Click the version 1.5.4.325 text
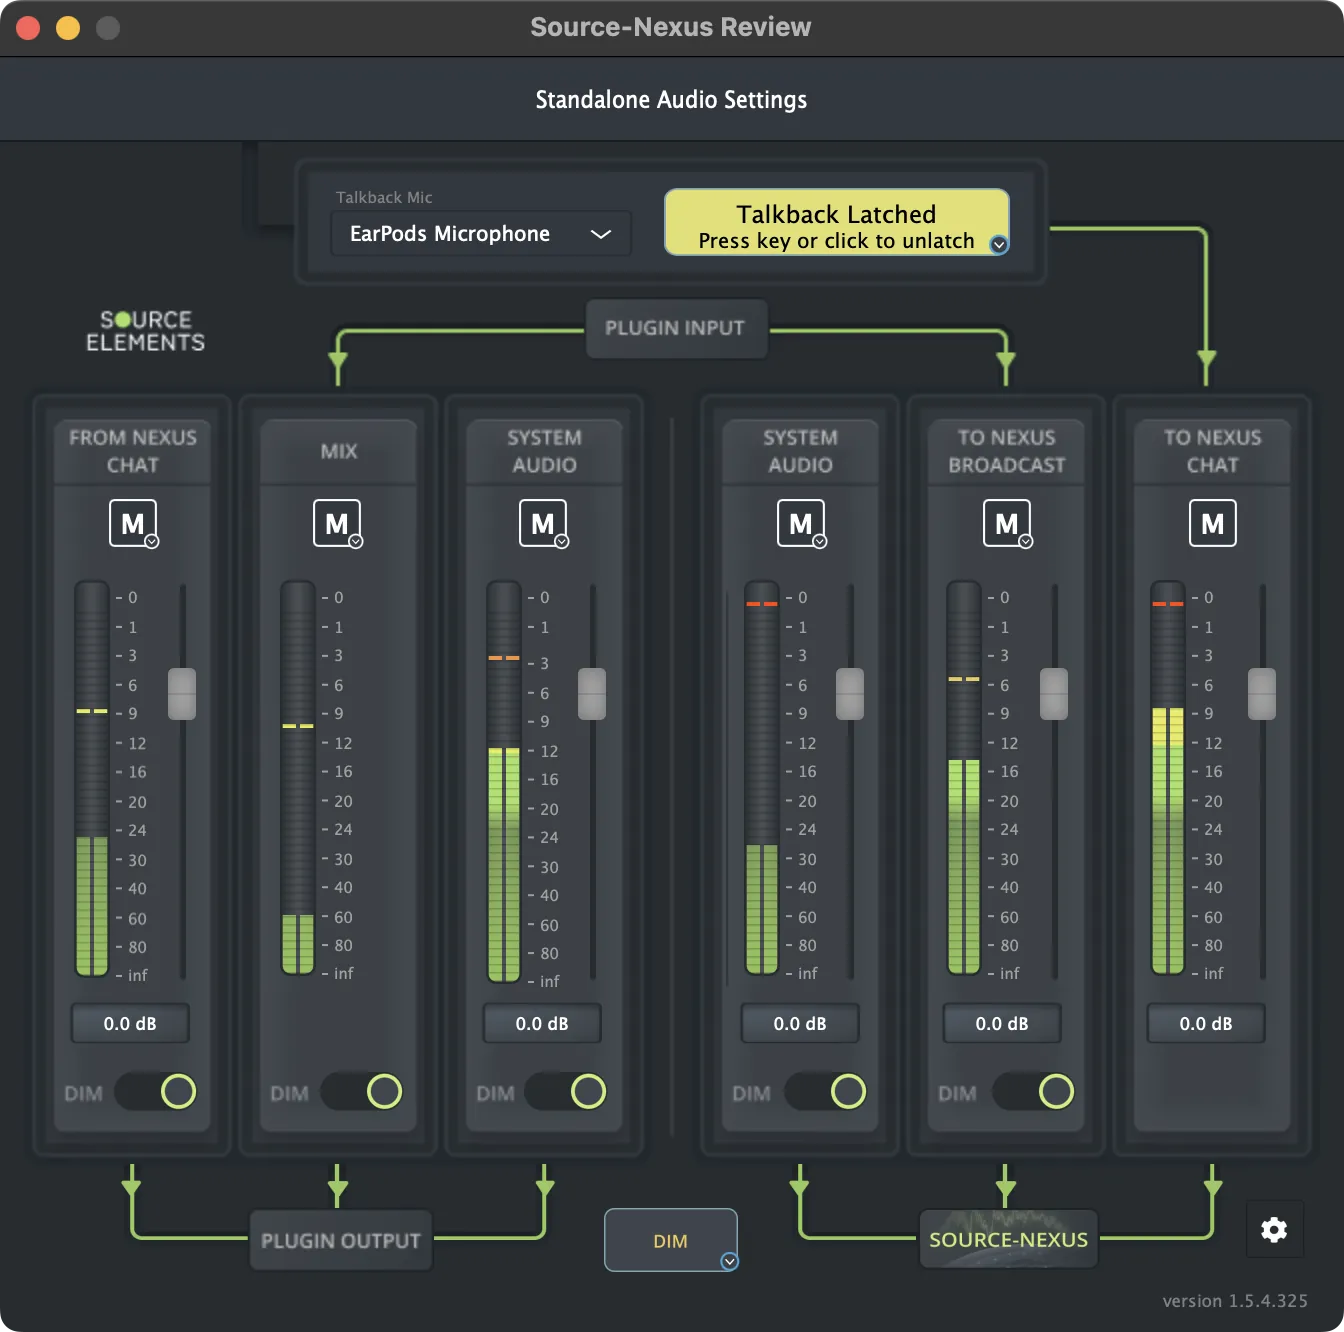 pyautogui.click(x=1235, y=1301)
